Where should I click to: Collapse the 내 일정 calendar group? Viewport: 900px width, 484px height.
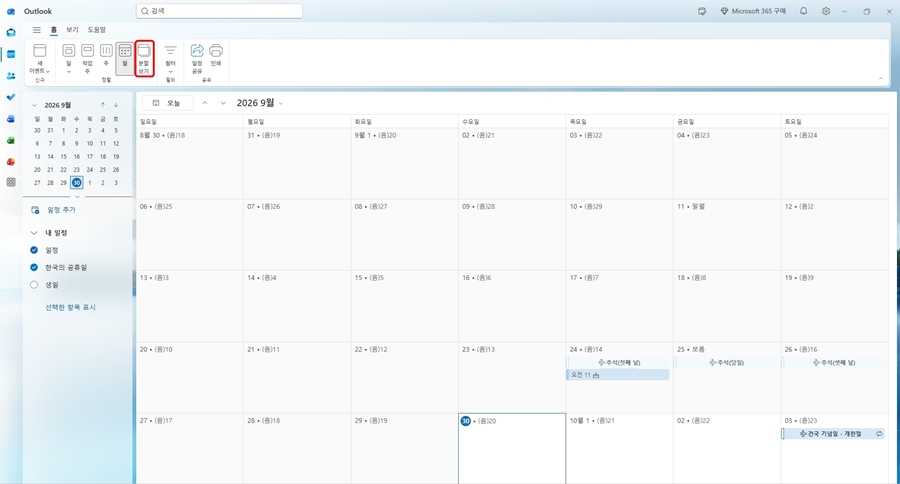pyautogui.click(x=34, y=233)
